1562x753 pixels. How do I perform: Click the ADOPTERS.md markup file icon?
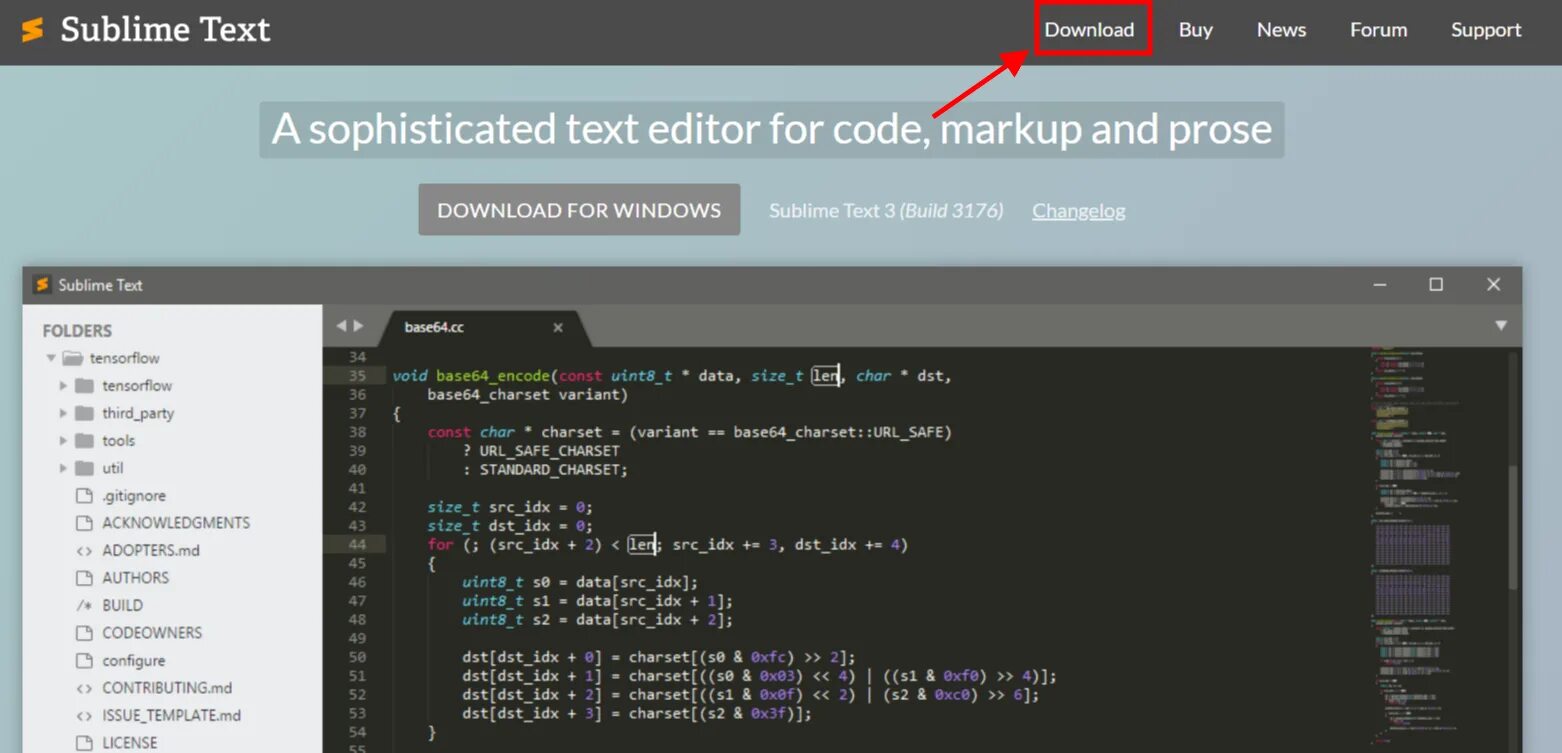tap(84, 551)
